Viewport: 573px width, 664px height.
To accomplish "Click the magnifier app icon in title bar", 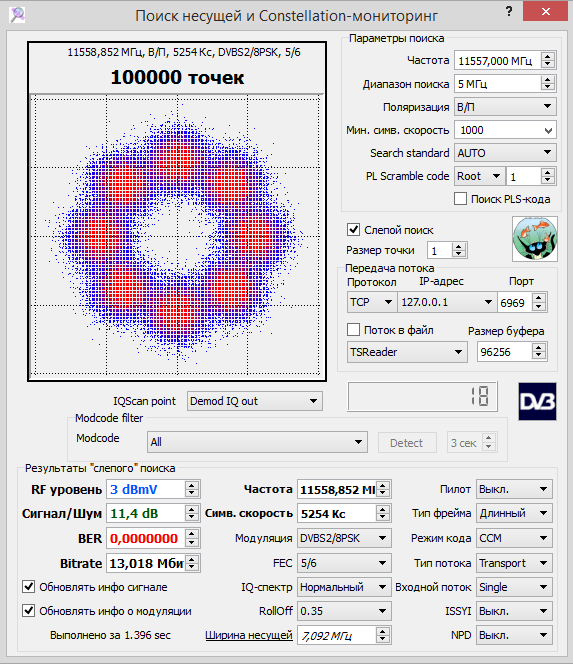I will click(17, 15).
